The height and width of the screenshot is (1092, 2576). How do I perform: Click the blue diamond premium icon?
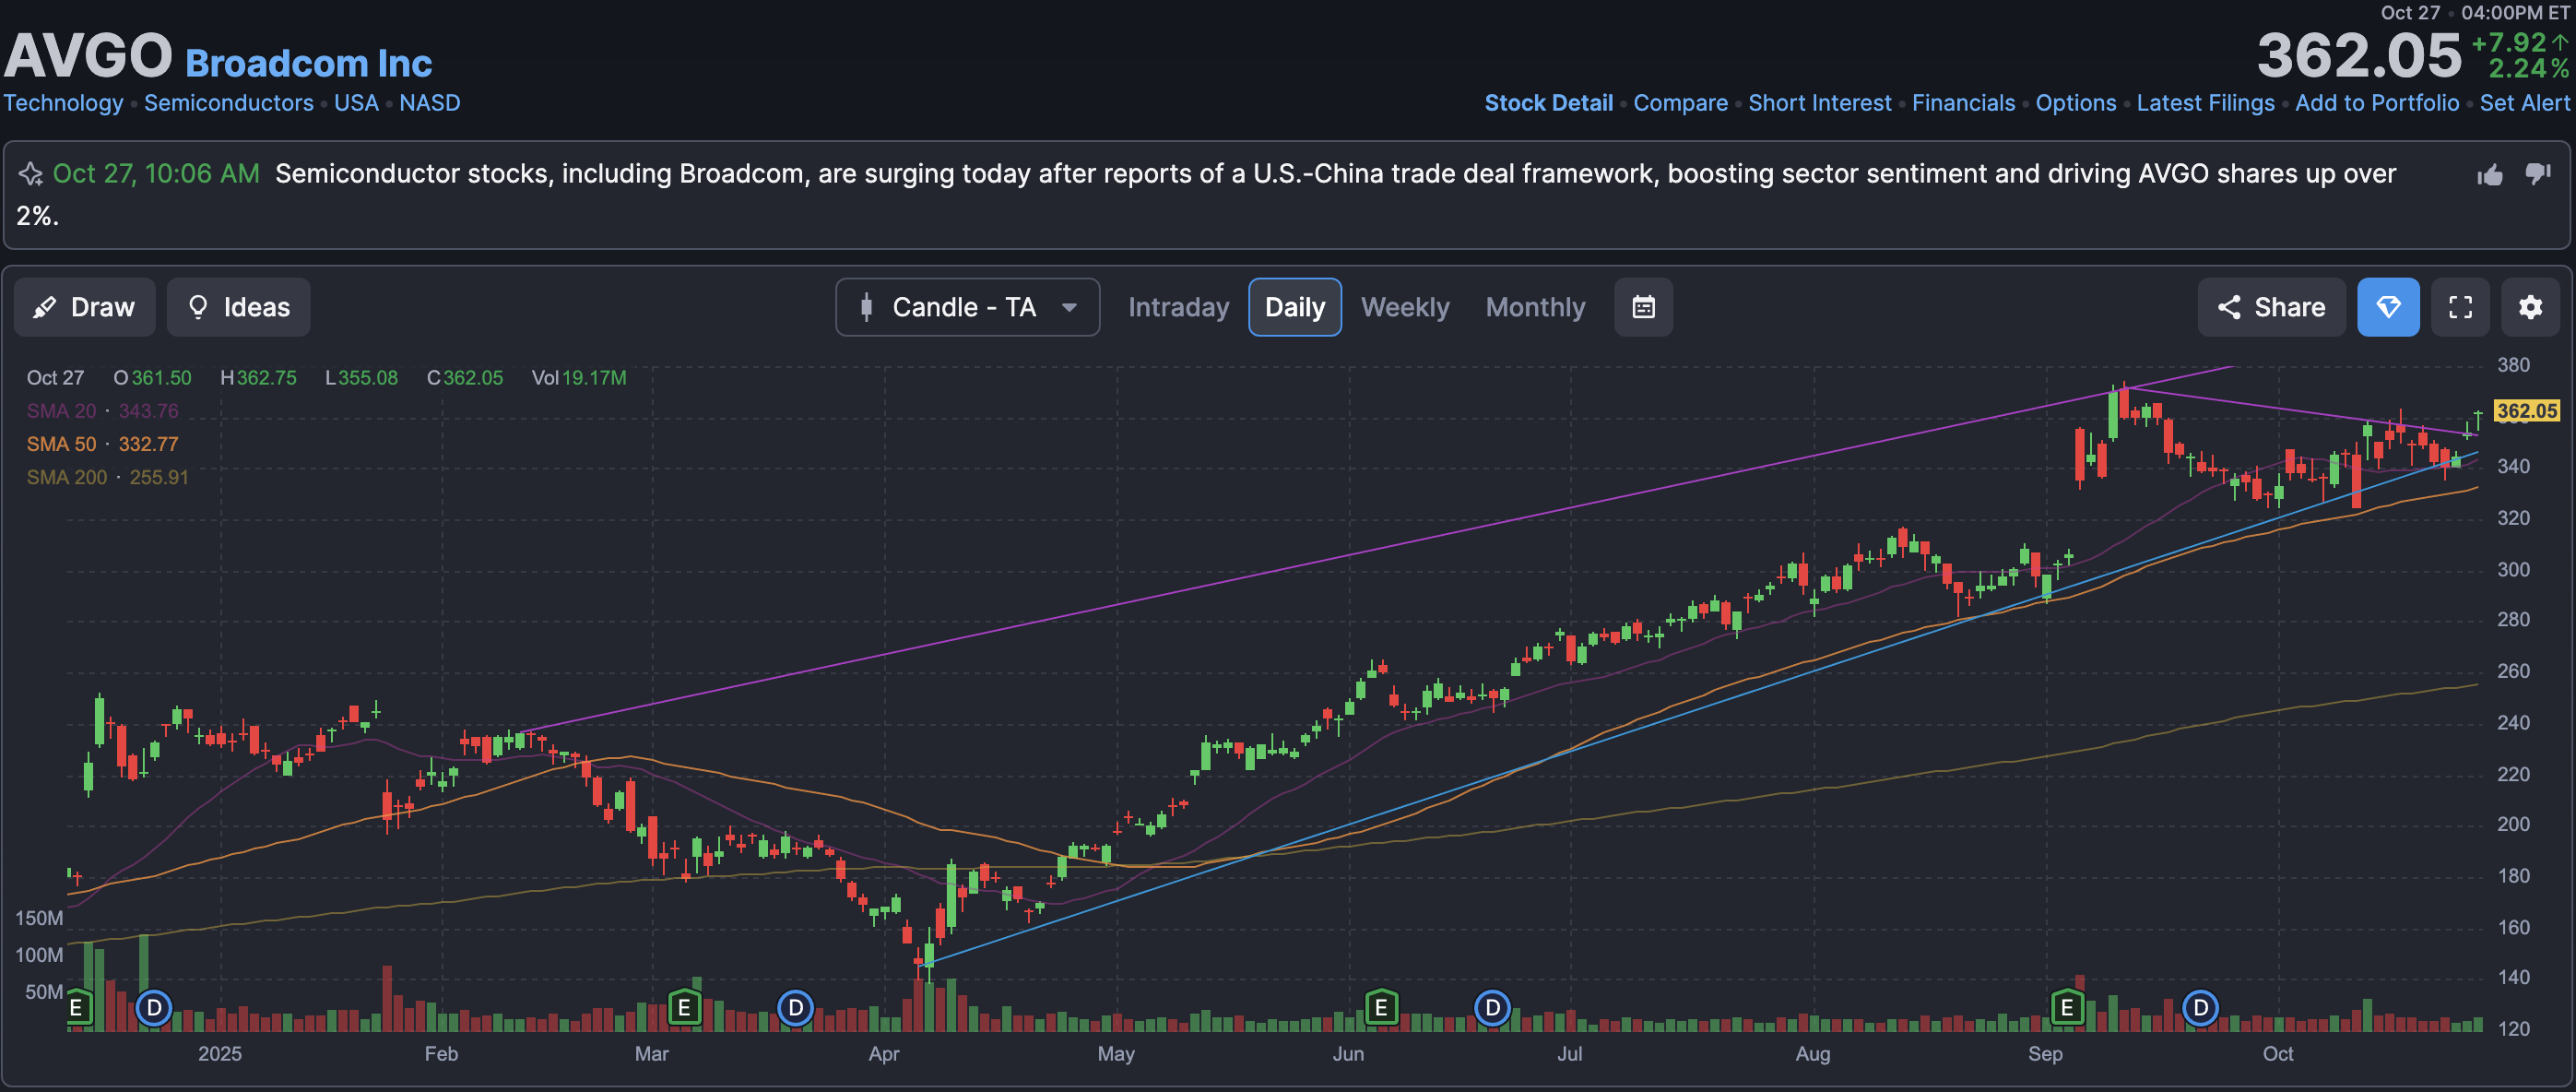2388,307
